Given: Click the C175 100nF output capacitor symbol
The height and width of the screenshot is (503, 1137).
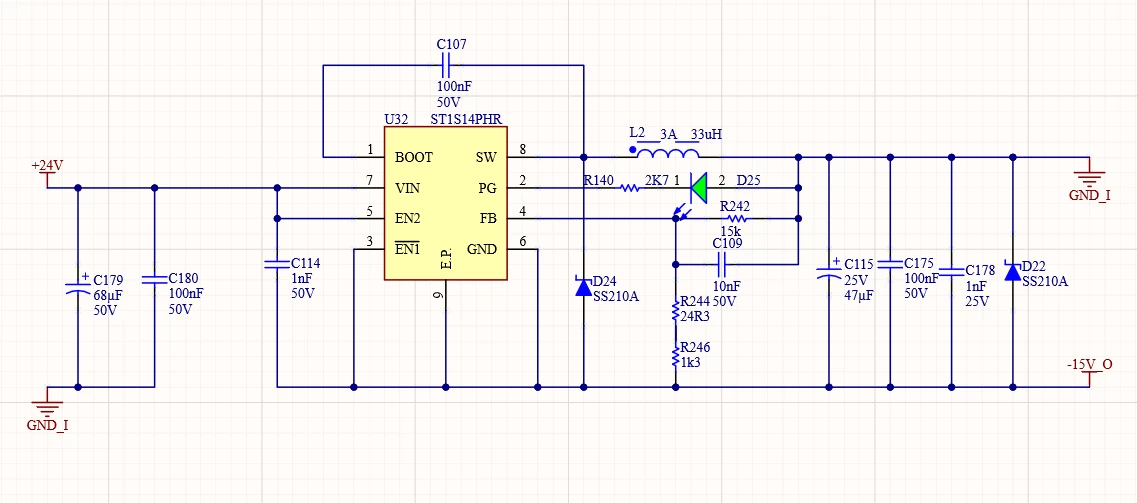Looking at the screenshot, I should [890, 265].
